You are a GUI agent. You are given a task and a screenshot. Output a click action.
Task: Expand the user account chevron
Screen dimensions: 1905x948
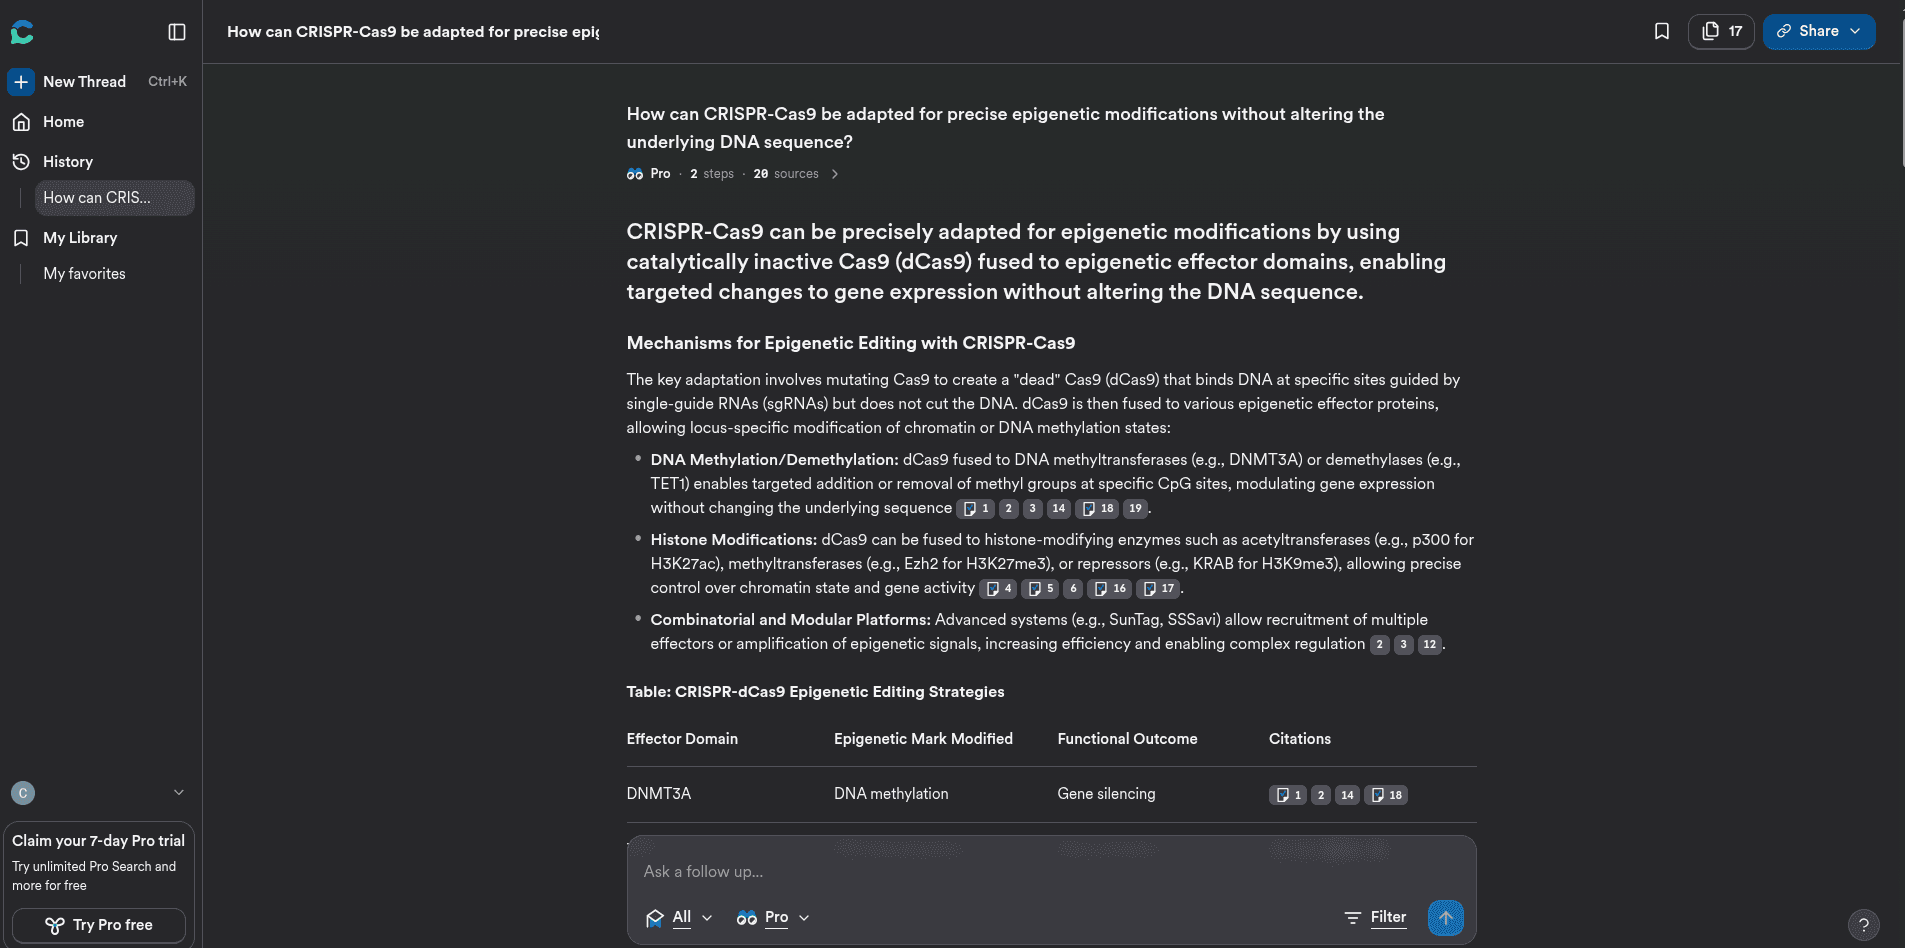(x=179, y=793)
